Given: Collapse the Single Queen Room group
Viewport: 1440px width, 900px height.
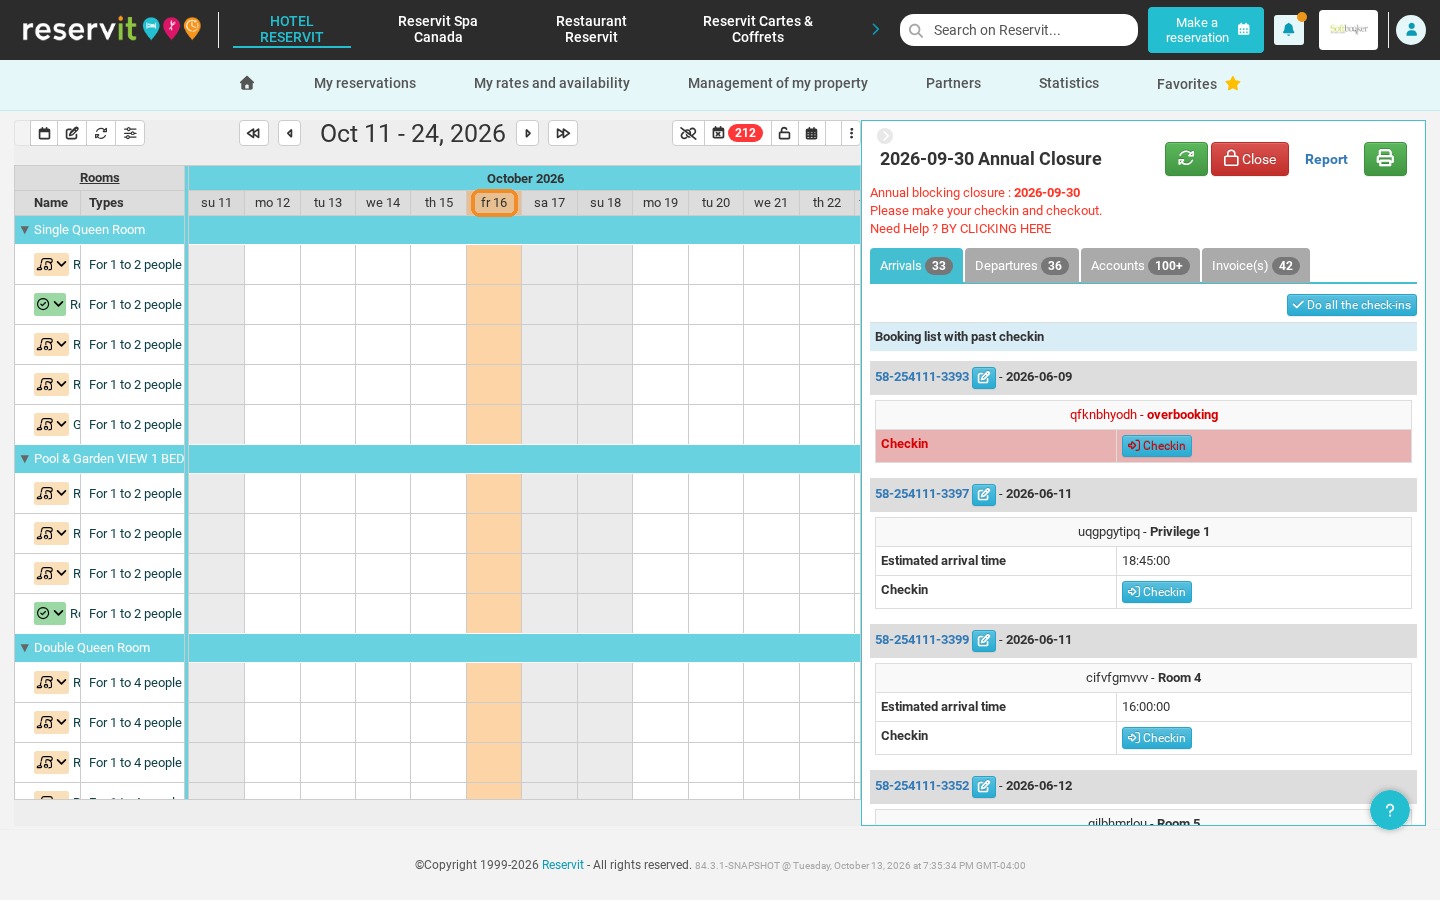Looking at the screenshot, I should click(x=25, y=230).
